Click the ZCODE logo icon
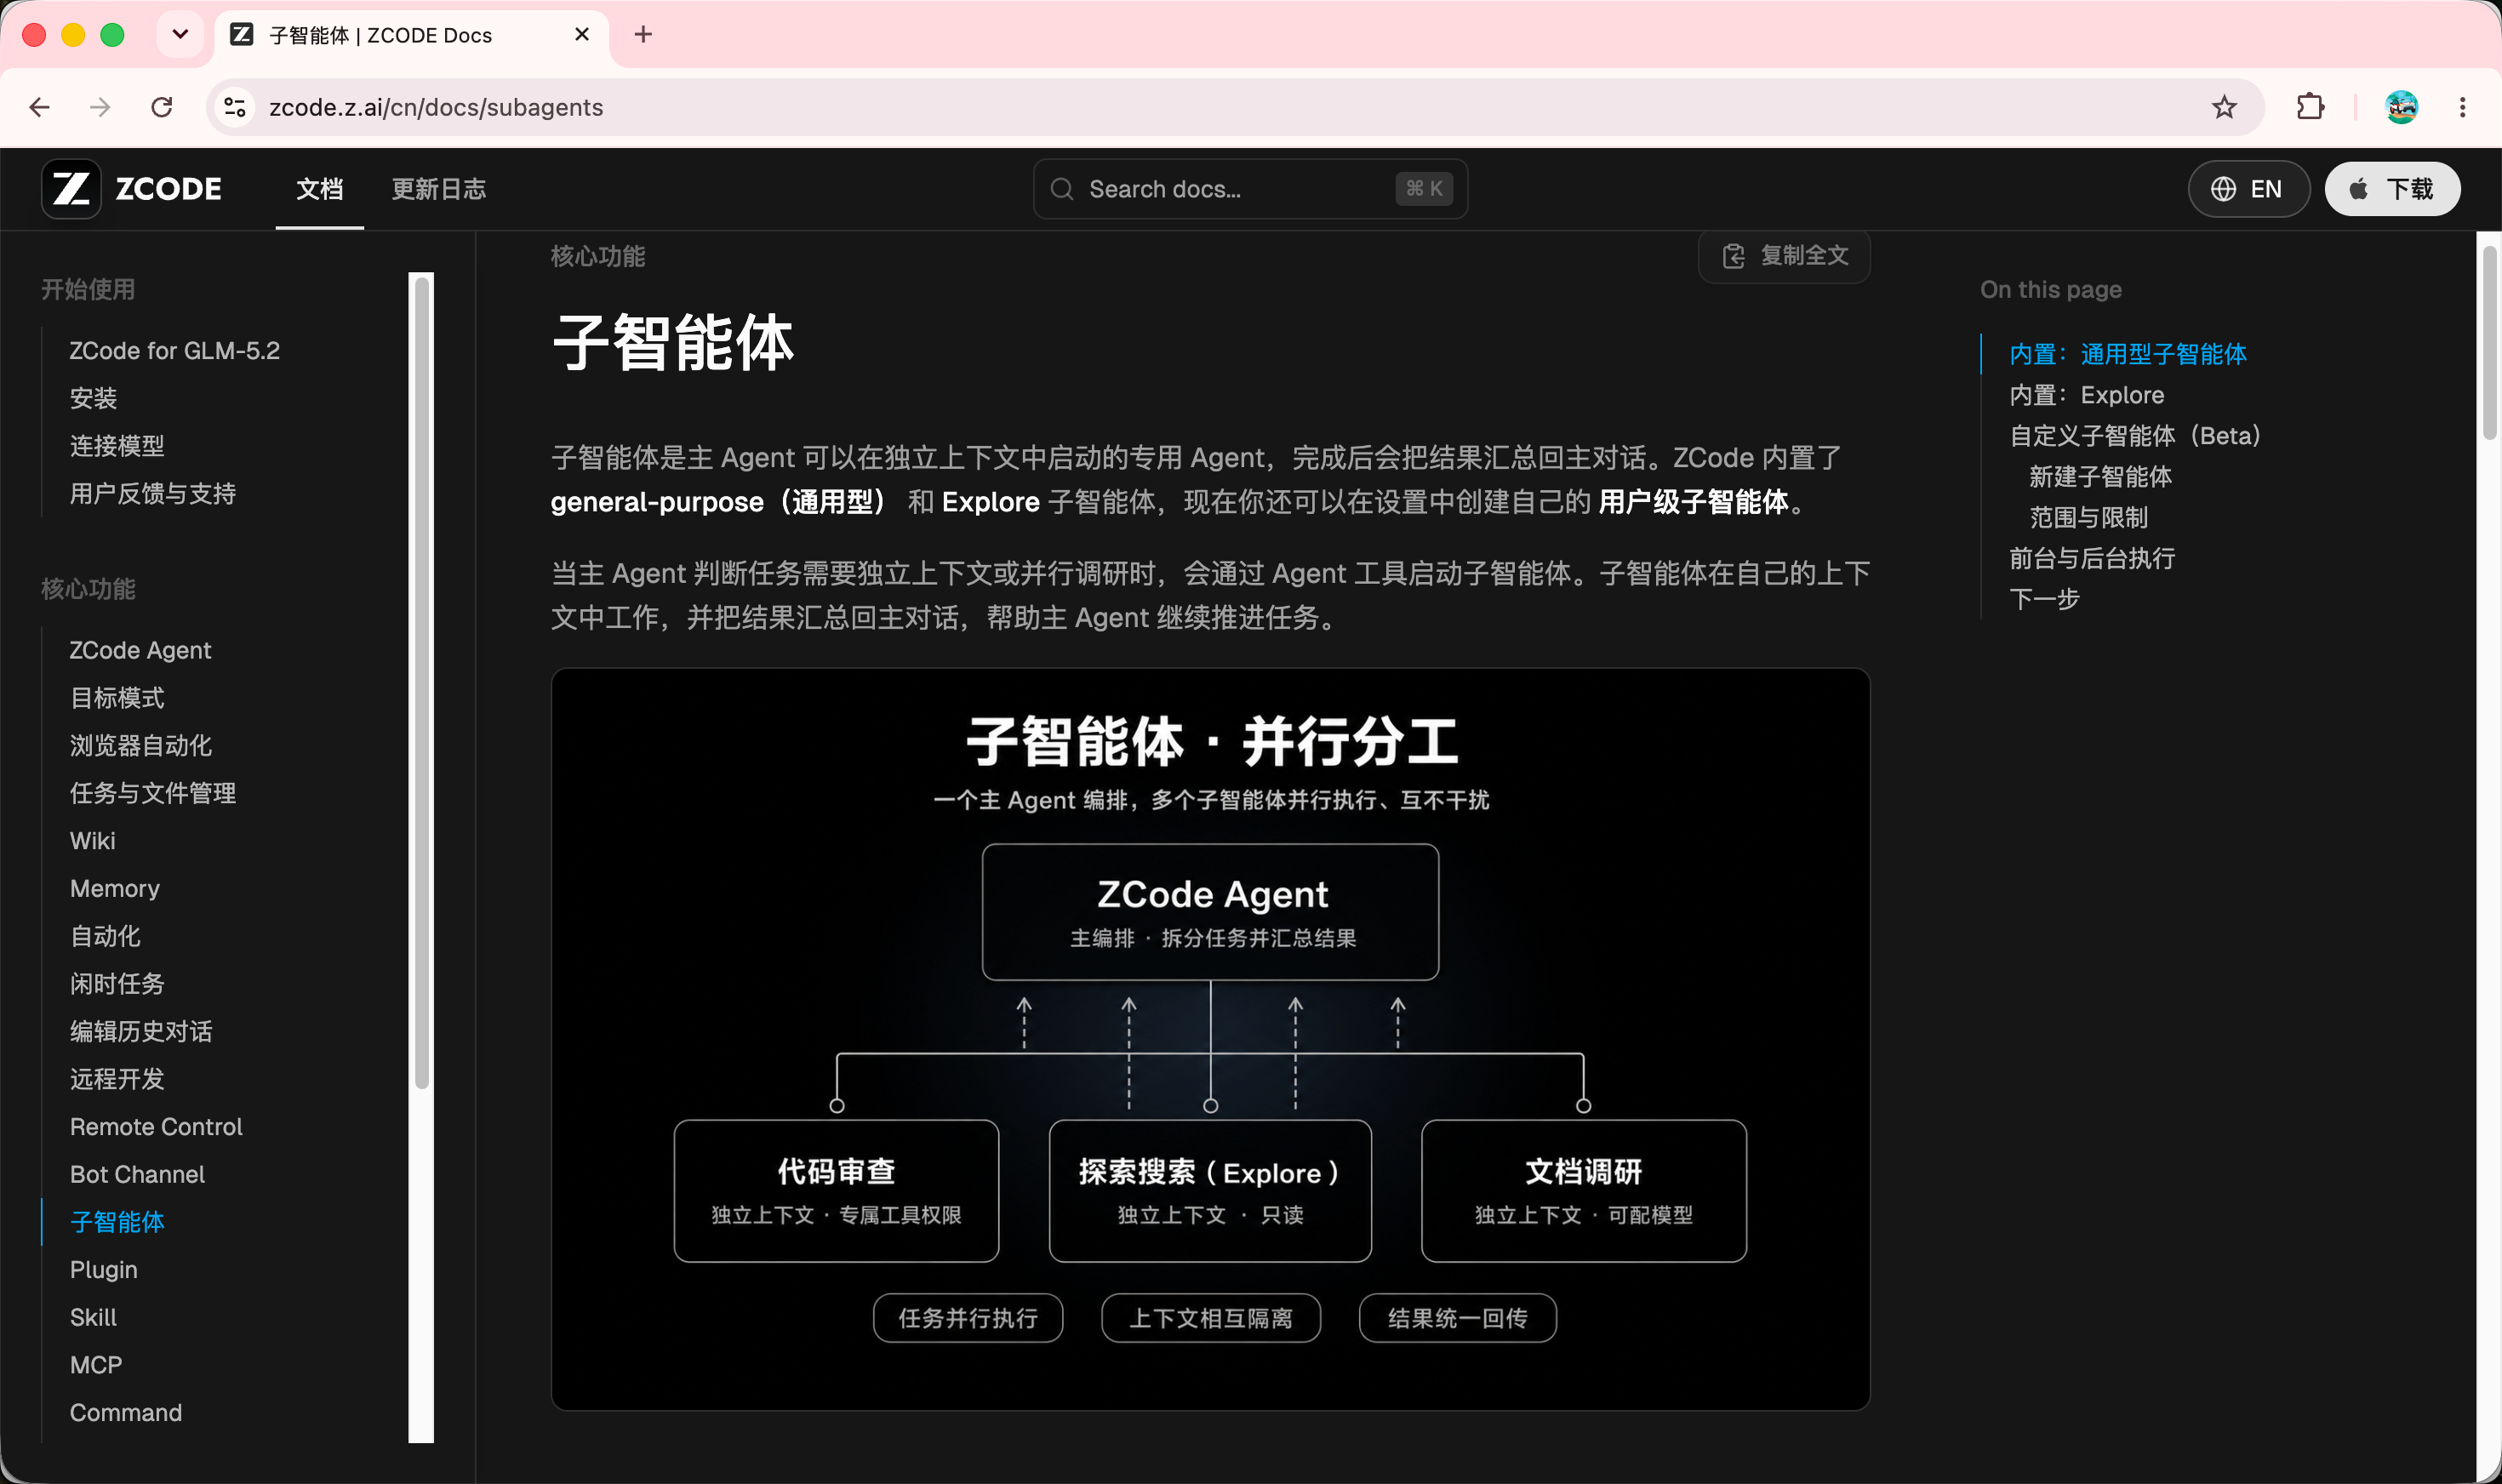 point(71,189)
